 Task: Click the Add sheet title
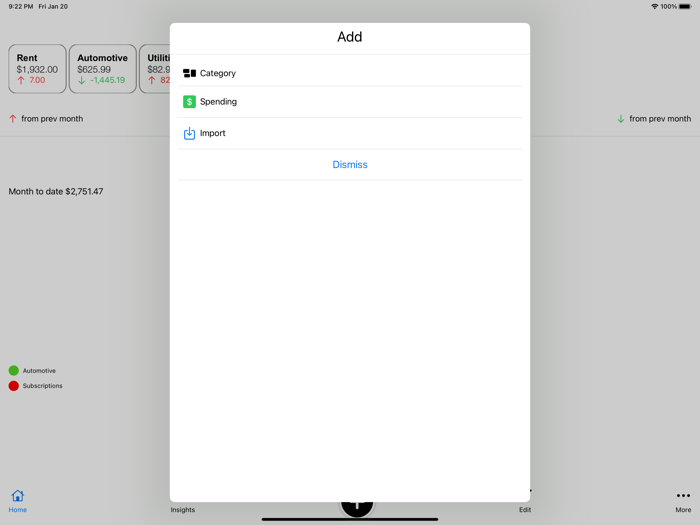tap(350, 37)
